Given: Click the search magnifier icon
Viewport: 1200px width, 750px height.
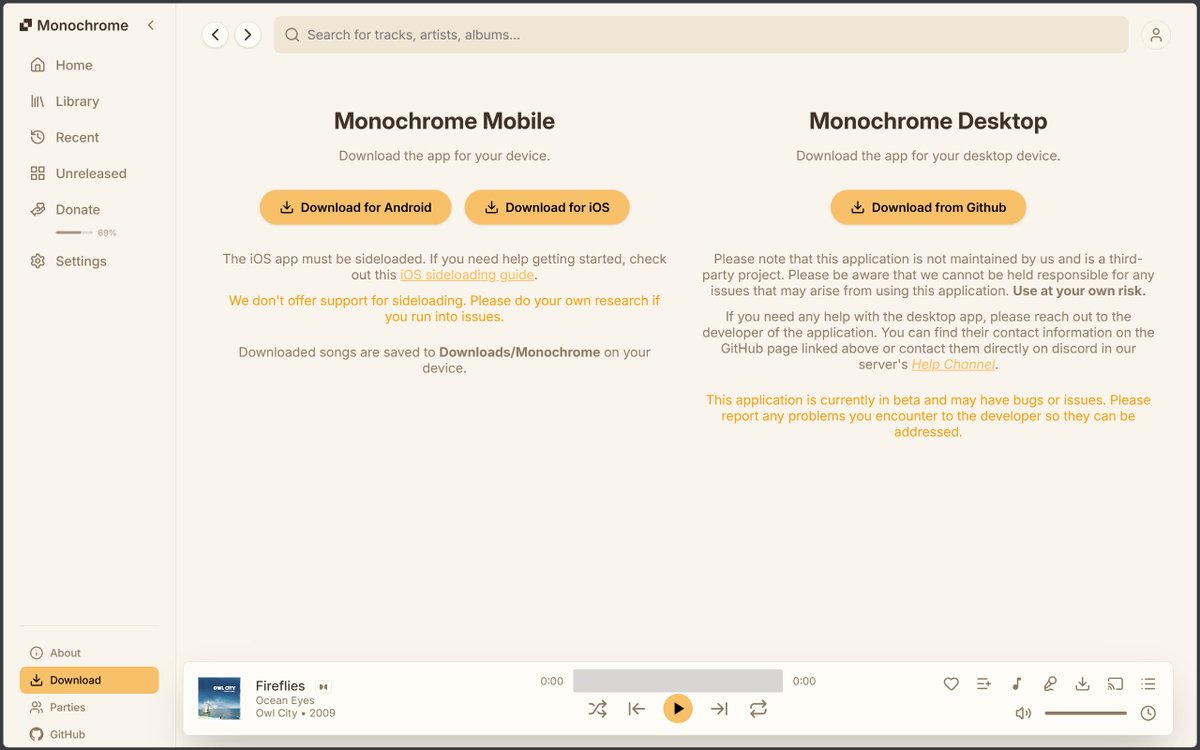Looking at the screenshot, I should 292,35.
